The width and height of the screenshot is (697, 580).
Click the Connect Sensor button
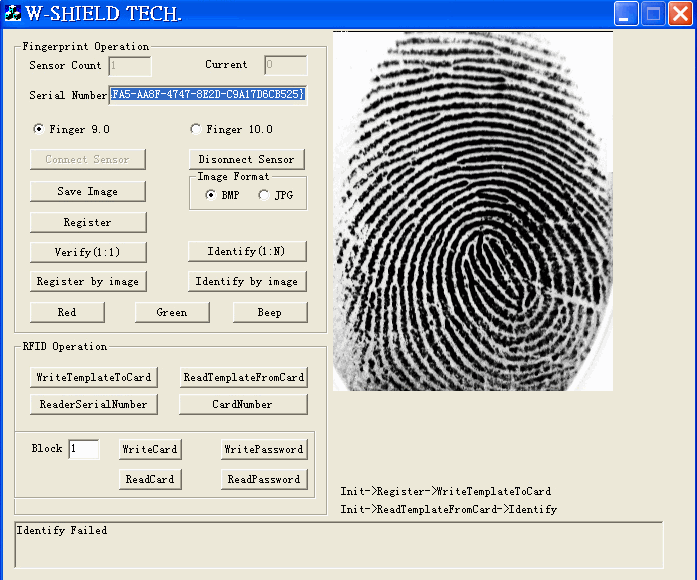click(x=88, y=160)
